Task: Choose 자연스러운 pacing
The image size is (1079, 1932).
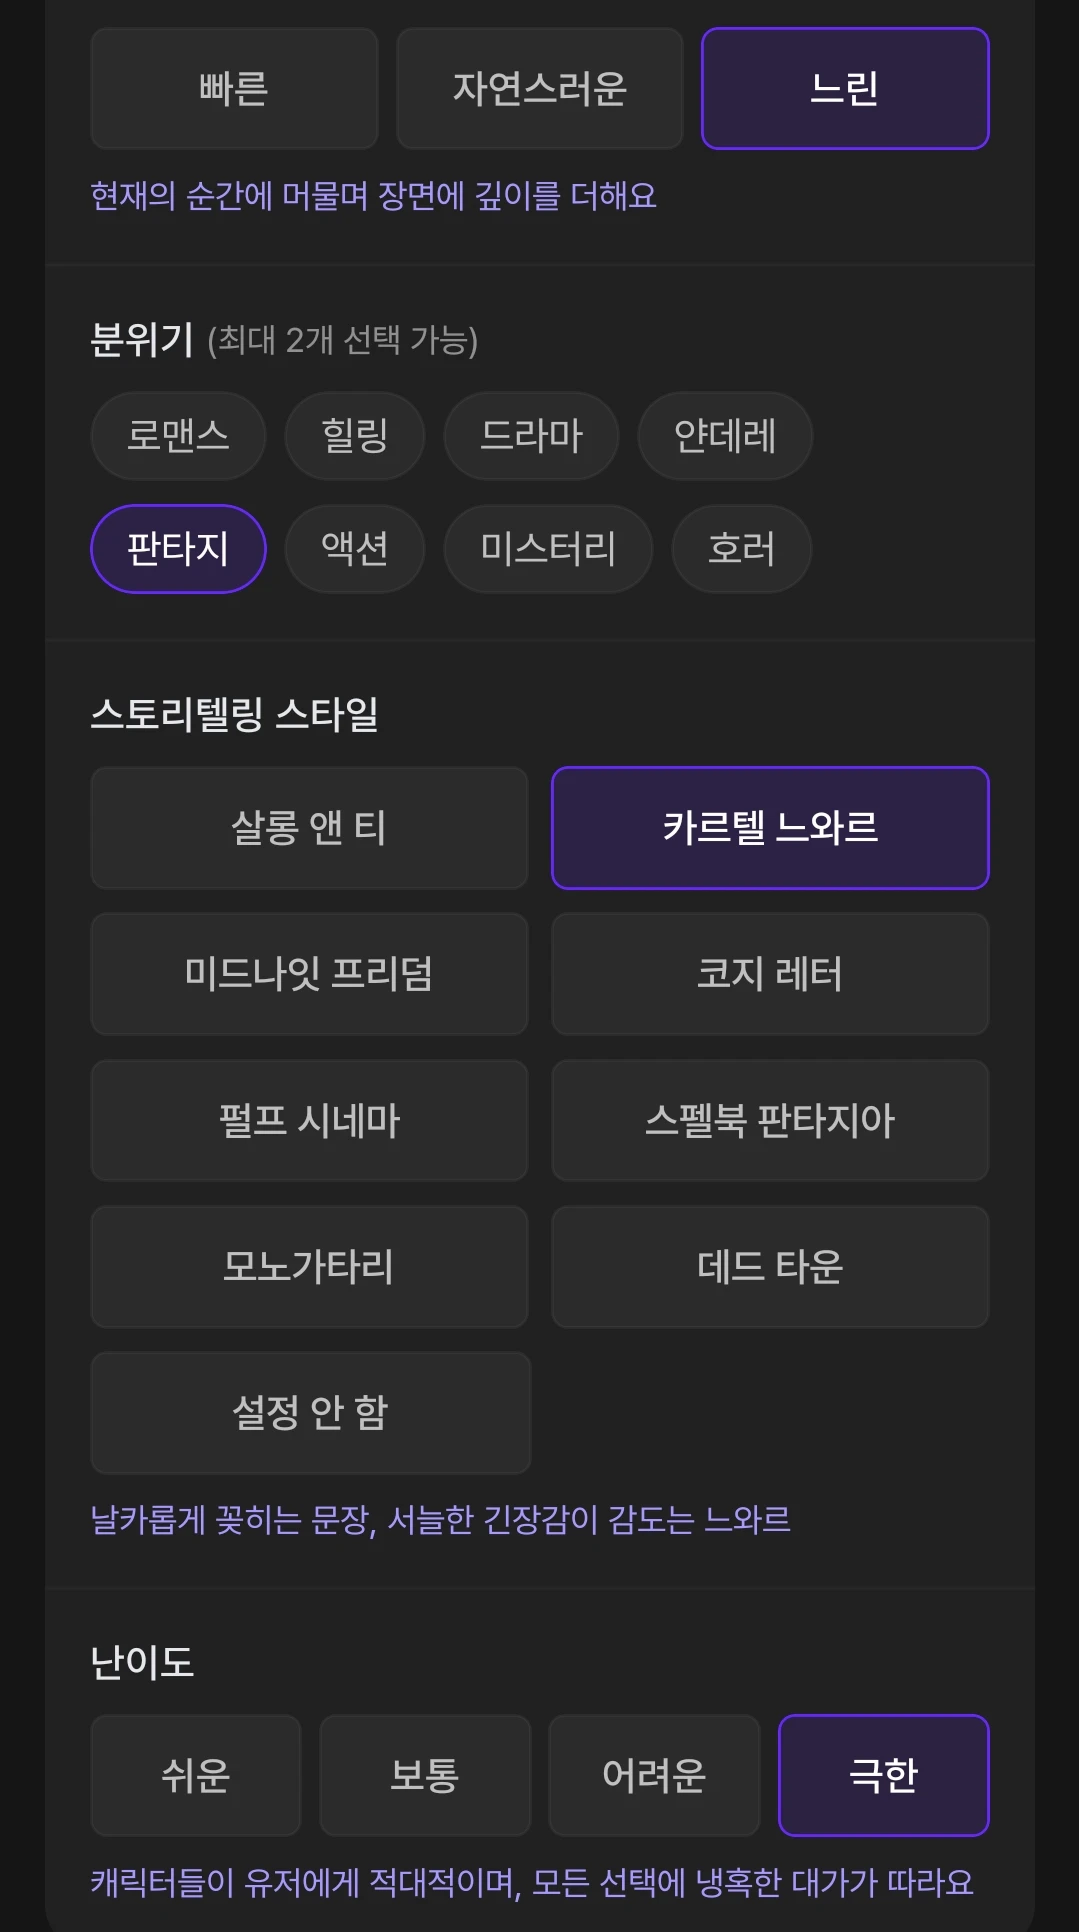Action: [539, 89]
